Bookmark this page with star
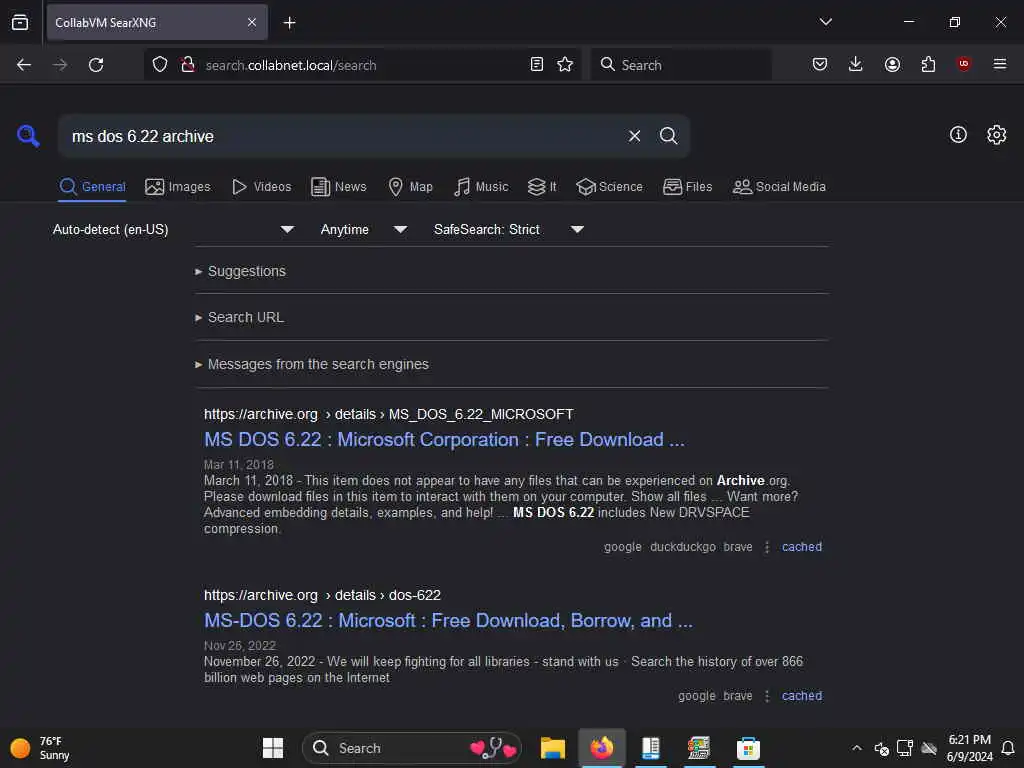 click(565, 64)
